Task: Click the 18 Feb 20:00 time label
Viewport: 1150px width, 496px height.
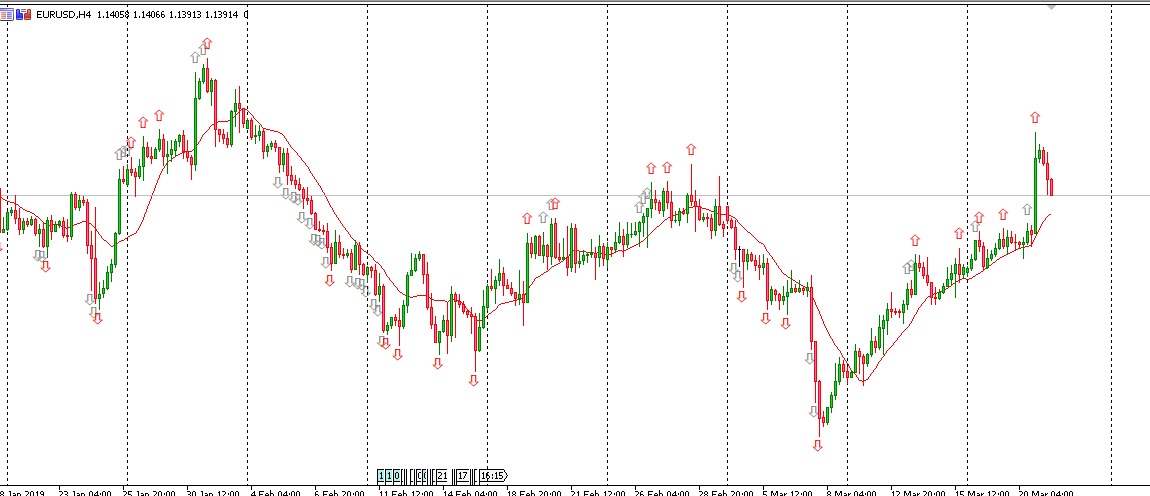Action: click(x=534, y=492)
